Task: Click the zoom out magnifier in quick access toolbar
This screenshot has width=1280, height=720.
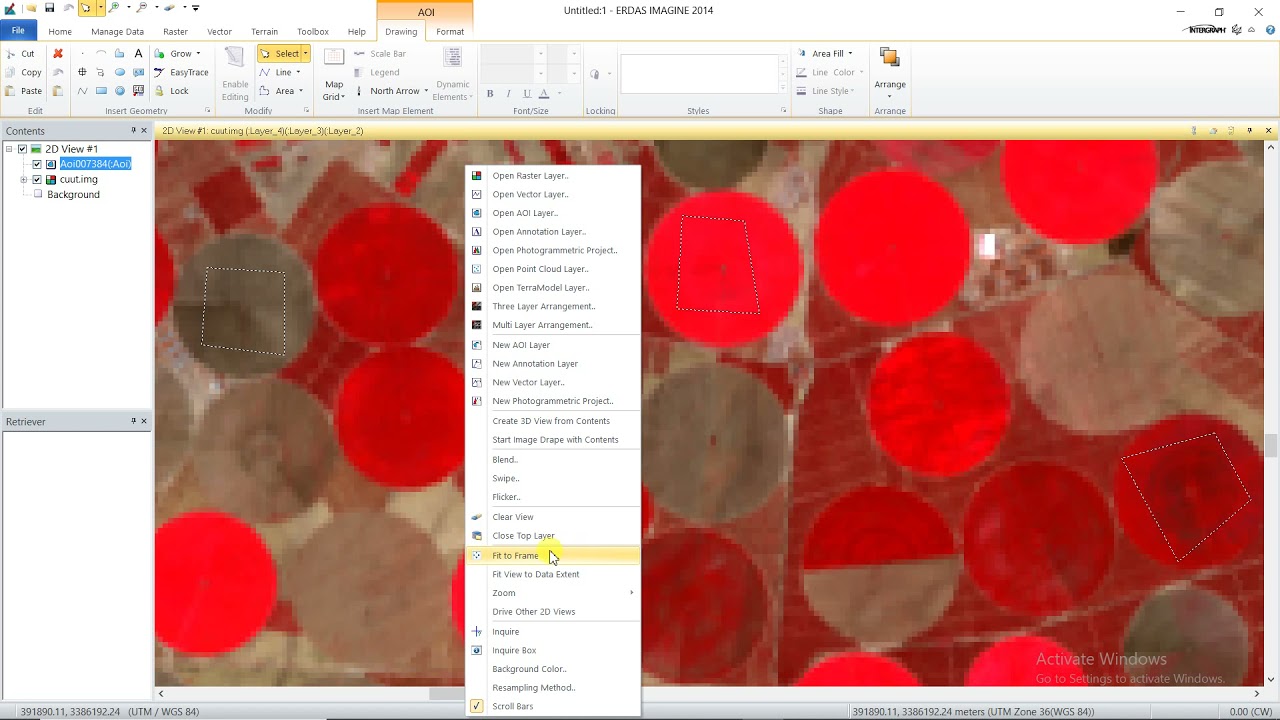Action: [142, 8]
